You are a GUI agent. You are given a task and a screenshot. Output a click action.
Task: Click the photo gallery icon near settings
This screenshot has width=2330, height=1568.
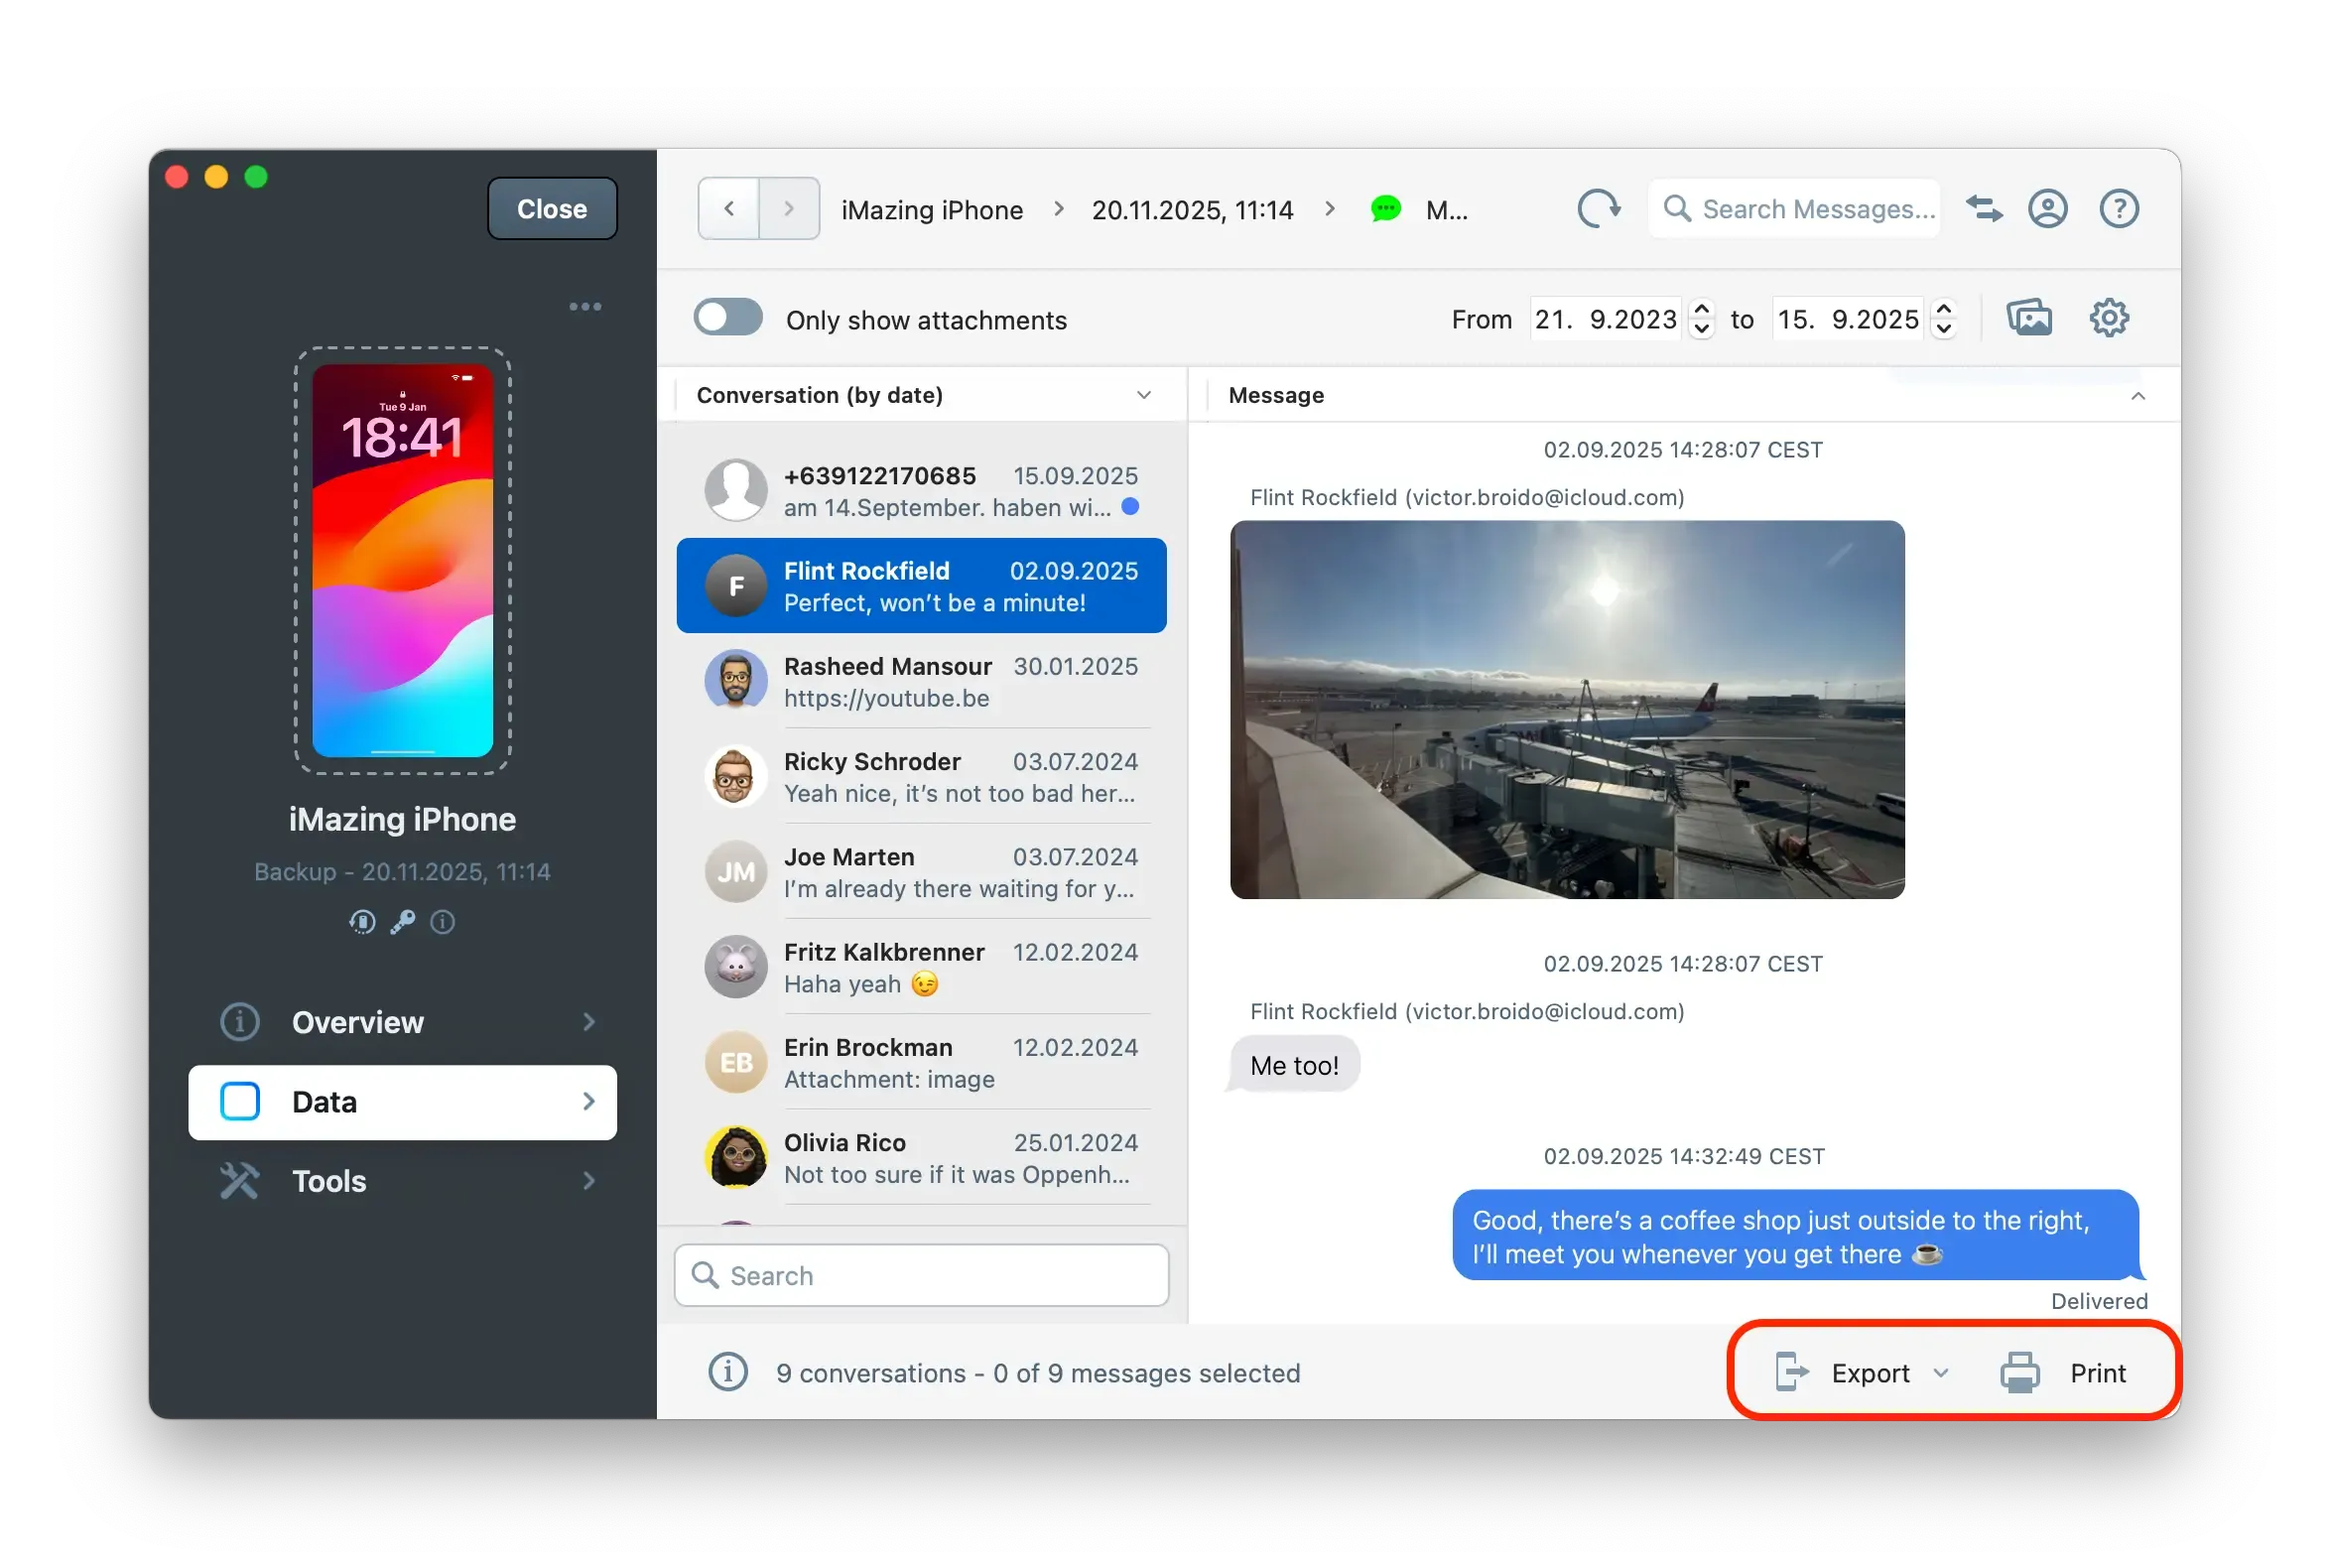pyautogui.click(x=2029, y=317)
